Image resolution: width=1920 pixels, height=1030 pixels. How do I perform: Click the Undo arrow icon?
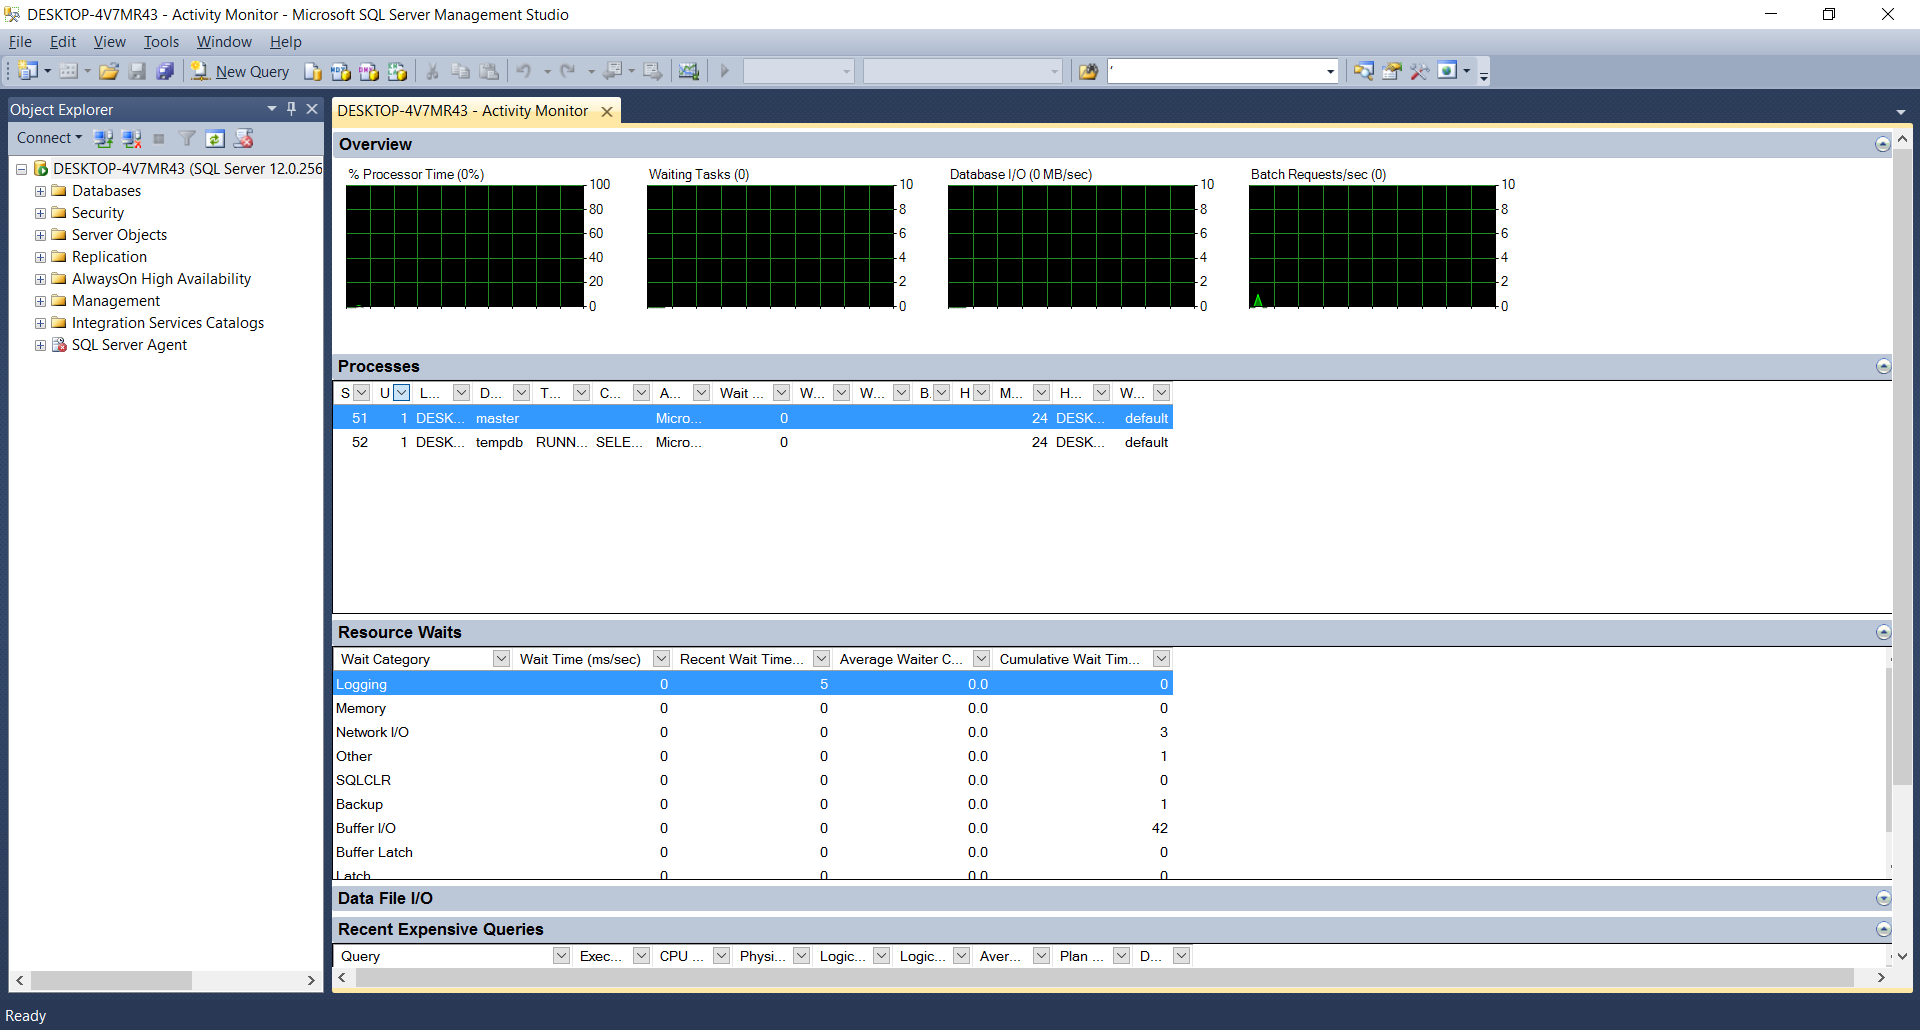click(x=523, y=71)
